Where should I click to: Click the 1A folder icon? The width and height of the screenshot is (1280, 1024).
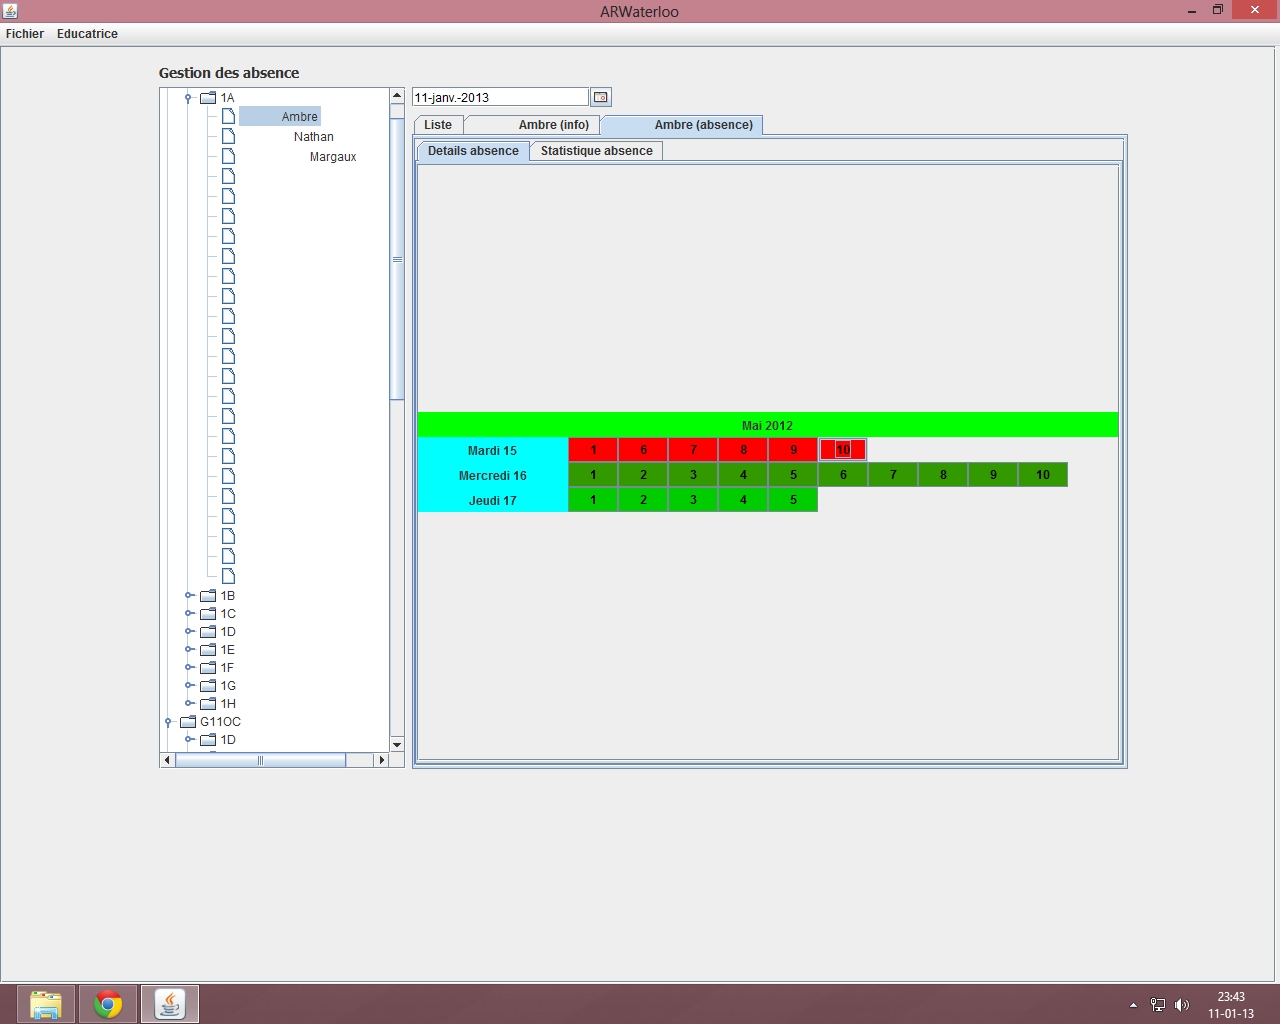pyautogui.click(x=208, y=98)
